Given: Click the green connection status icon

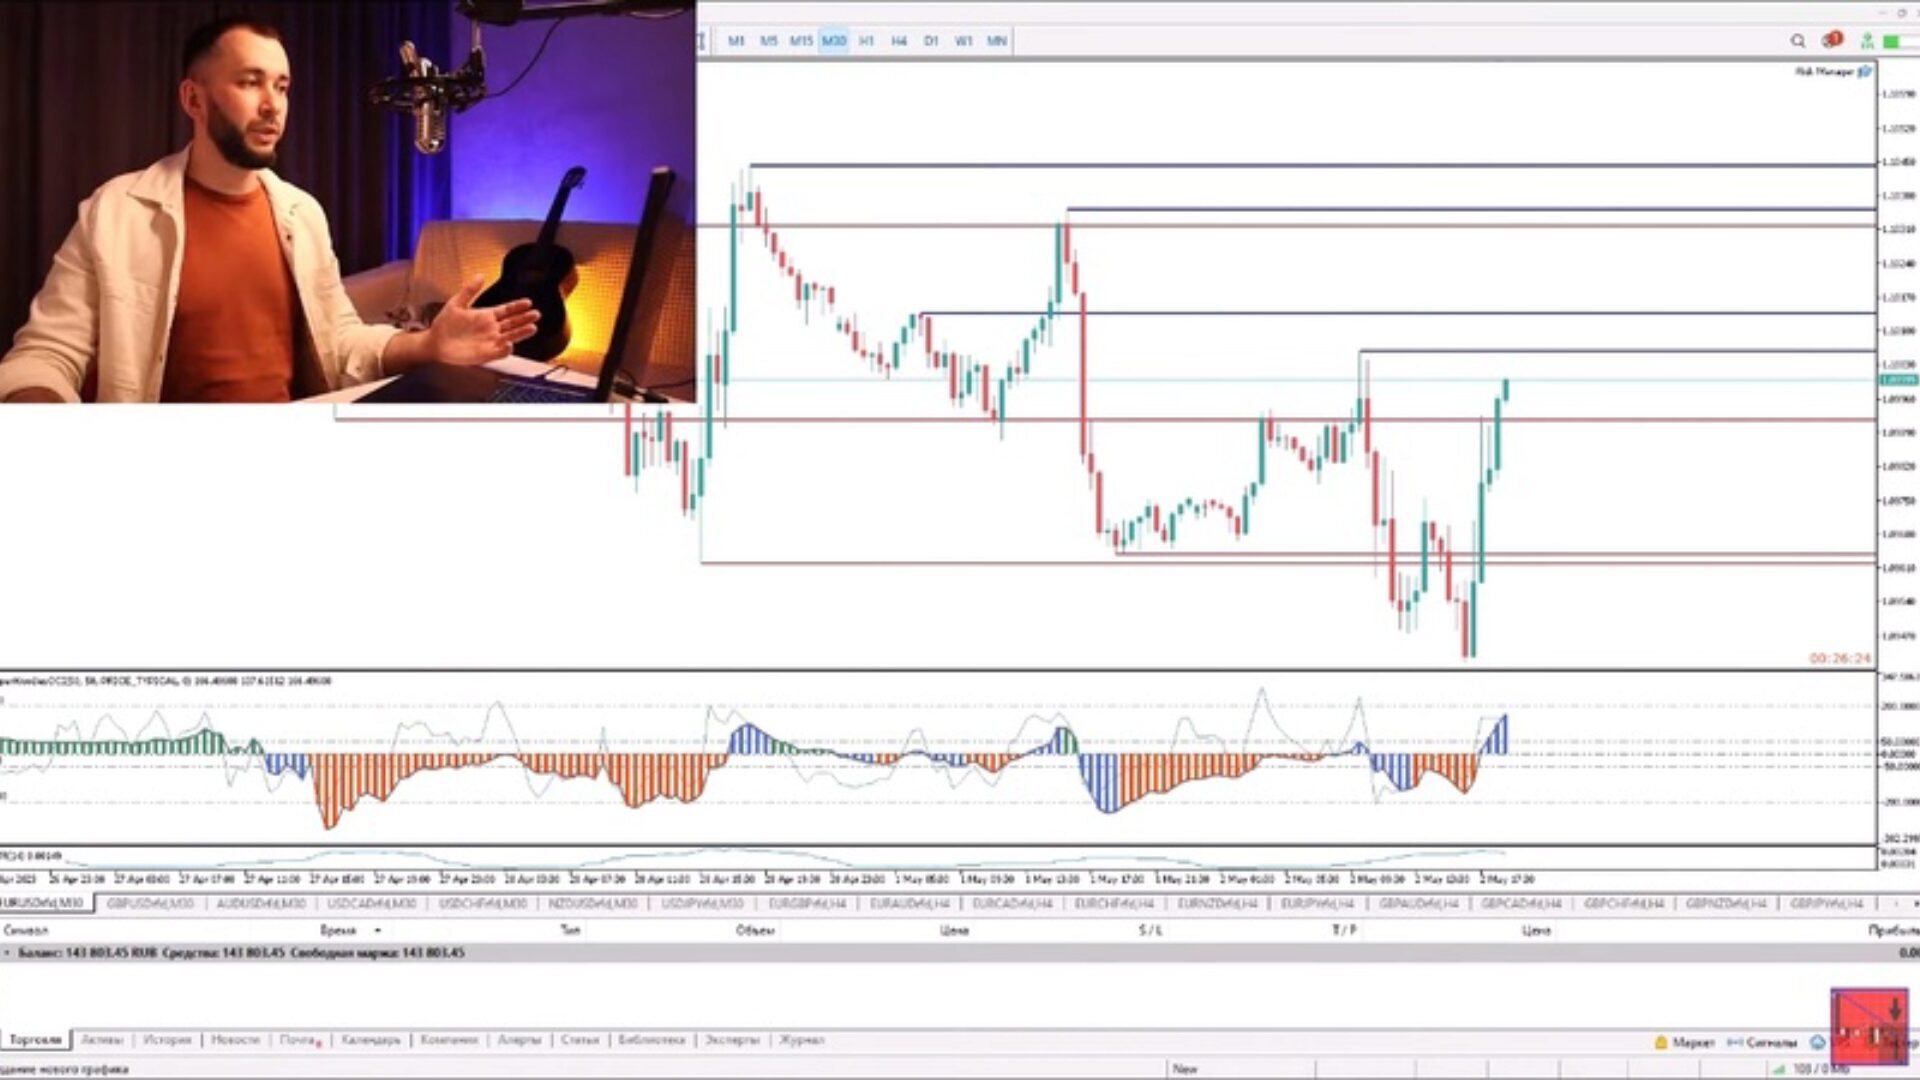Looking at the screenshot, I should [x=1891, y=41].
